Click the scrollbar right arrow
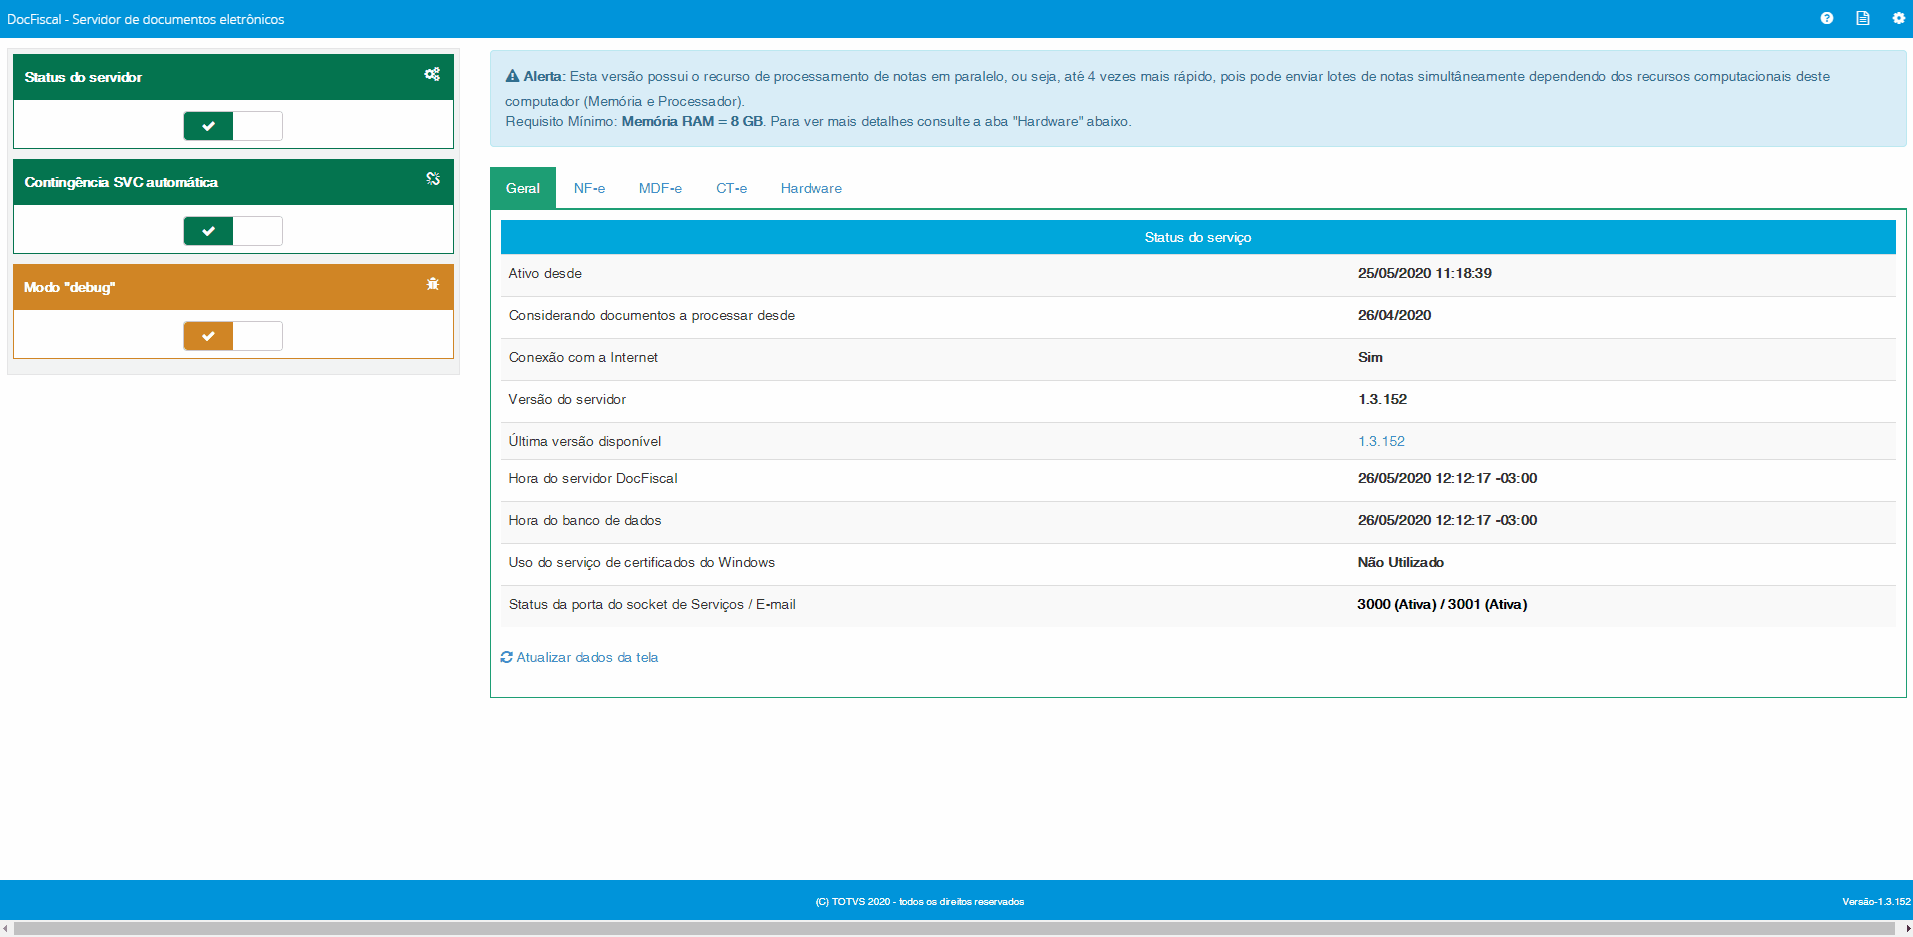Image resolution: width=1913 pixels, height=937 pixels. click(1906, 929)
